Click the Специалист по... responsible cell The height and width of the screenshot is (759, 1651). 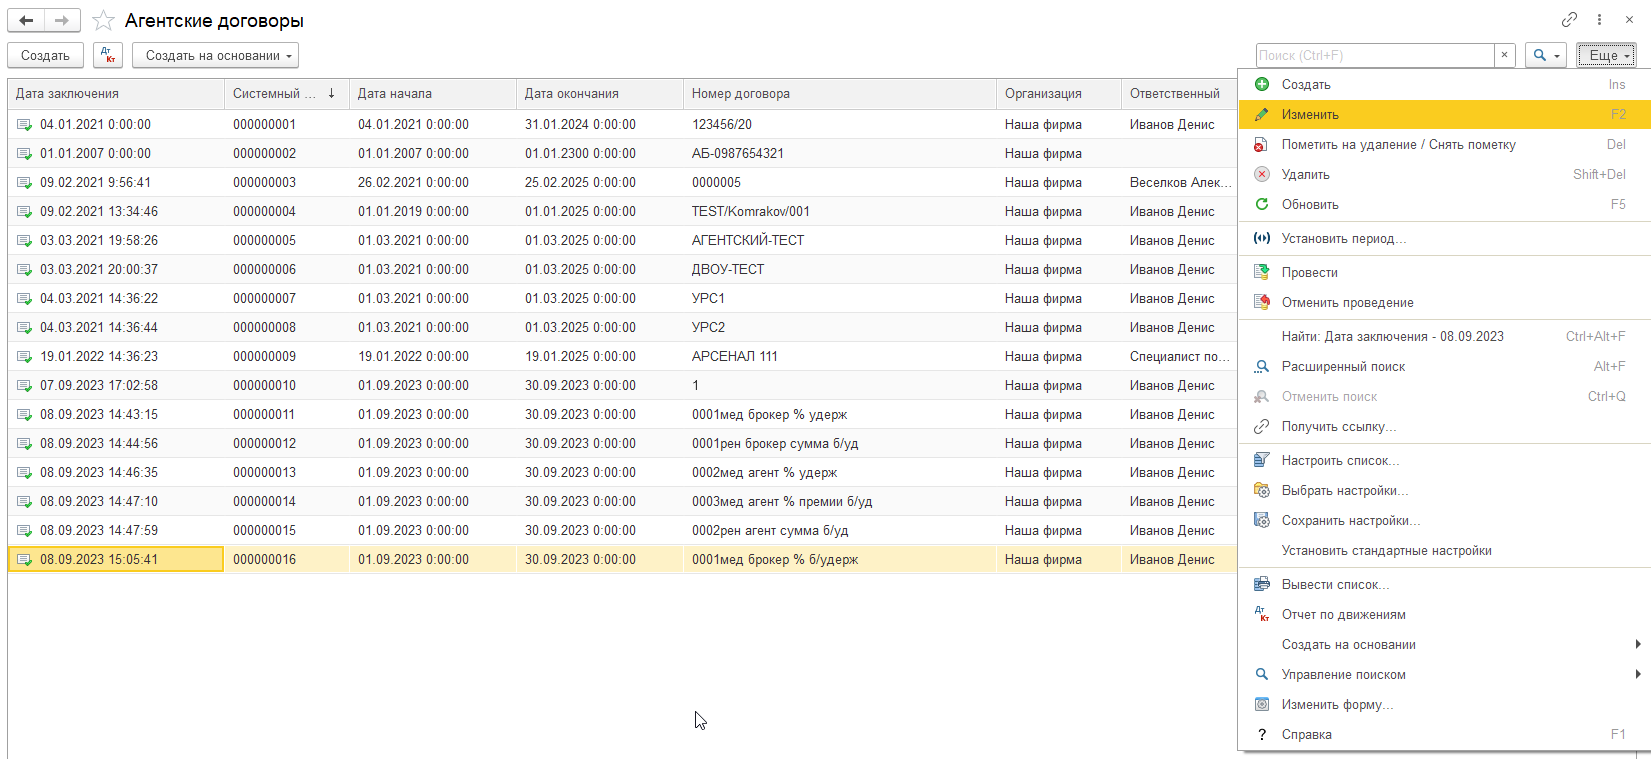(1179, 356)
